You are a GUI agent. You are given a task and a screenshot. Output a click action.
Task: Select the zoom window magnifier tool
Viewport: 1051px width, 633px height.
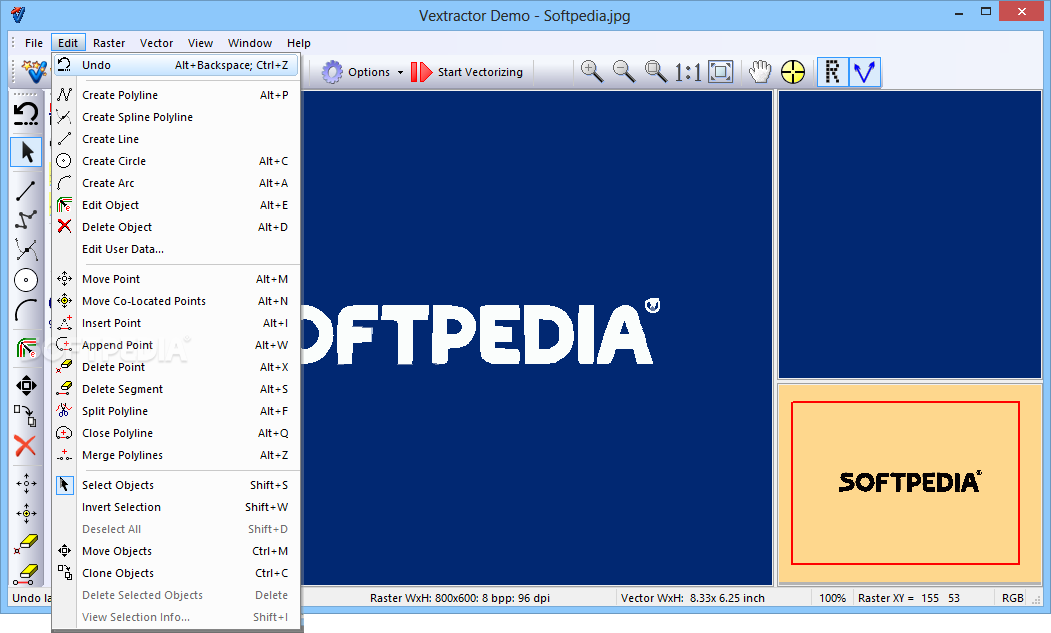[x=656, y=71]
